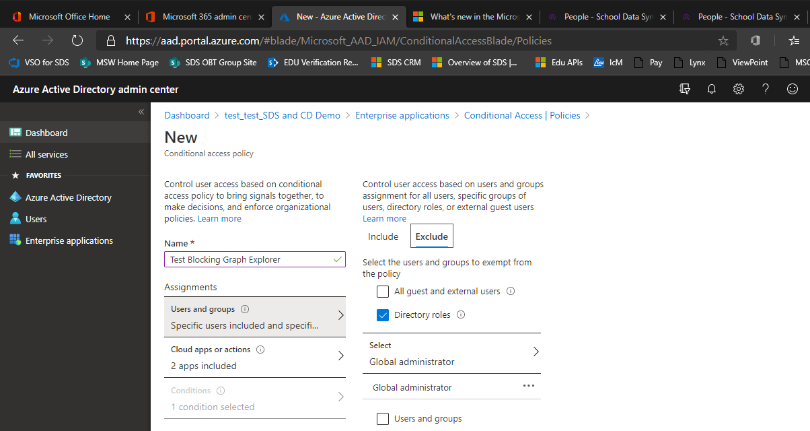
Task: Collapse the sidebar with double chevron
Action: point(141,112)
